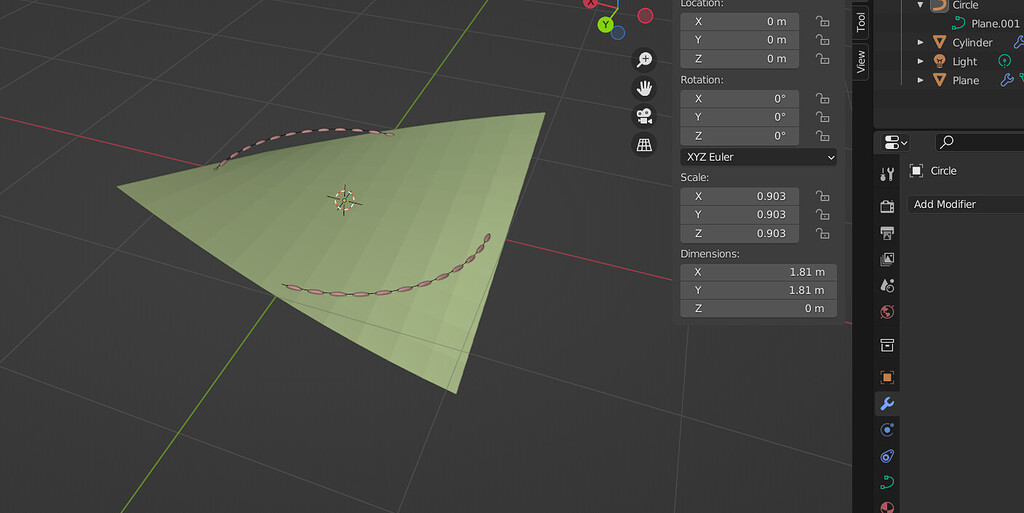Image resolution: width=1024 pixels, height=513 pixels.
Task: Click the negative X red circle on gizmo
Action: tap(645, 16)
